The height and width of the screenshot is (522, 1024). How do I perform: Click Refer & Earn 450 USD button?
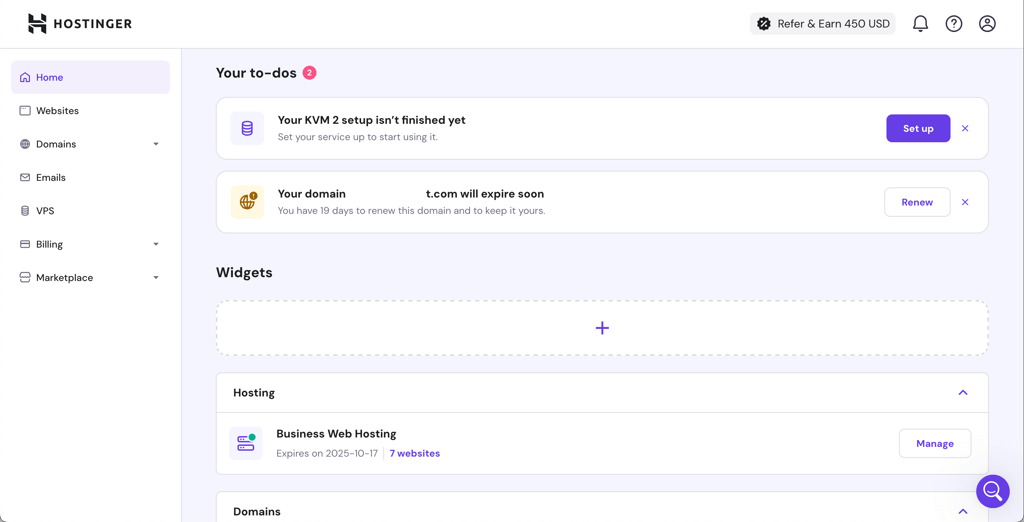(x=822, y=24)
